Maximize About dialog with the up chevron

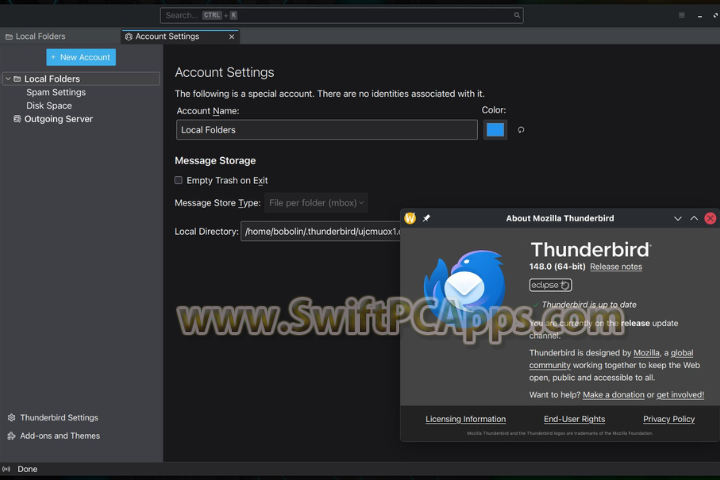pyautogui.click(x=694, y=219)
